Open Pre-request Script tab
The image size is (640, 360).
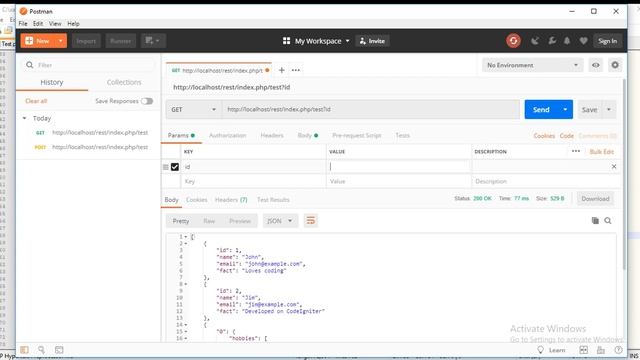pyautogui.click(x=356, y=135)
